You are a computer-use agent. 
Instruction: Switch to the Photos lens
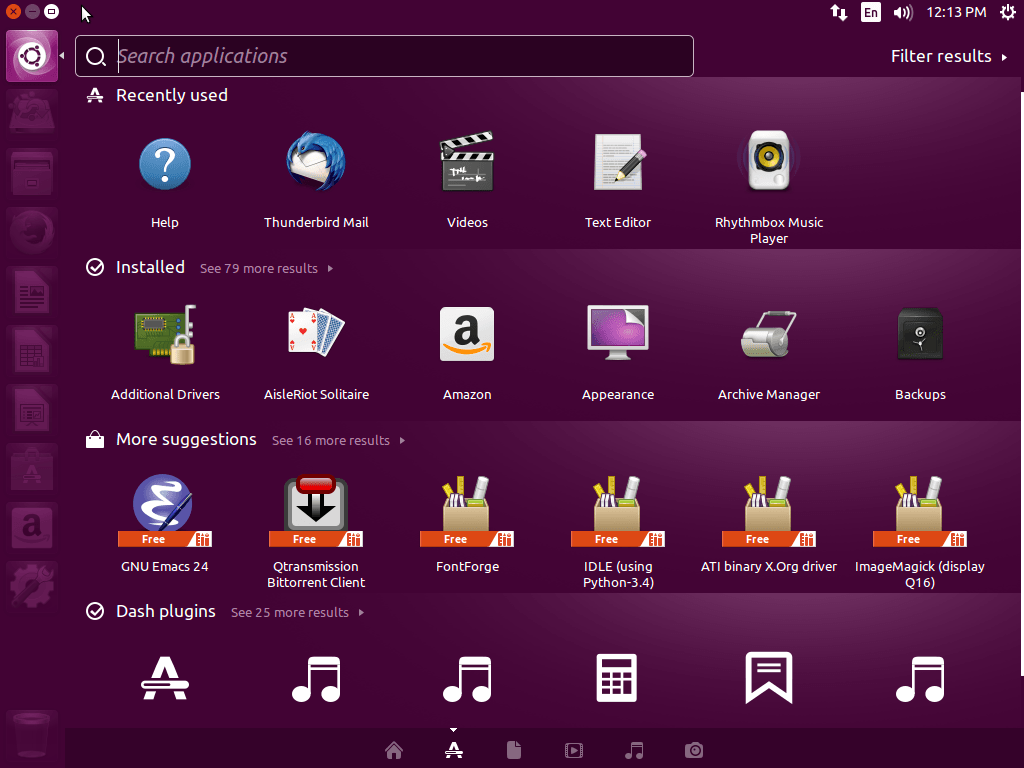click(x=694, y=750)
